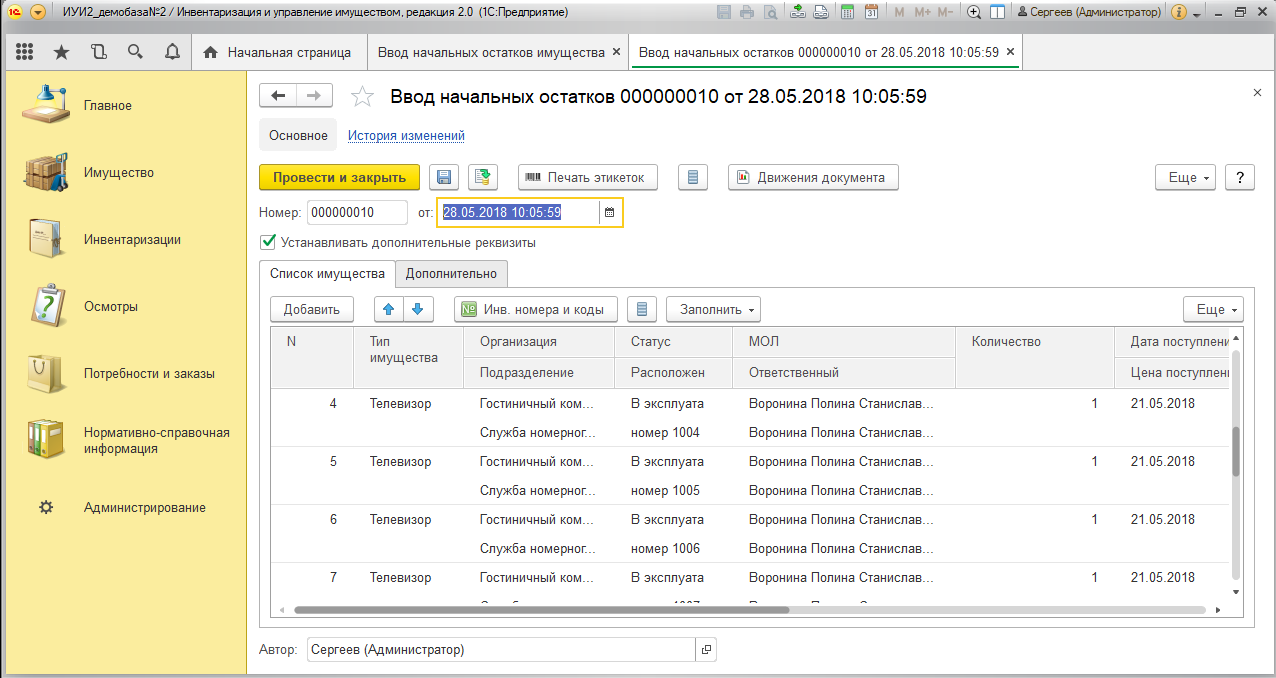Open the document-level Еще dropdown near help
Screen dimensions: 1276x678
[x=1185, y=177]
